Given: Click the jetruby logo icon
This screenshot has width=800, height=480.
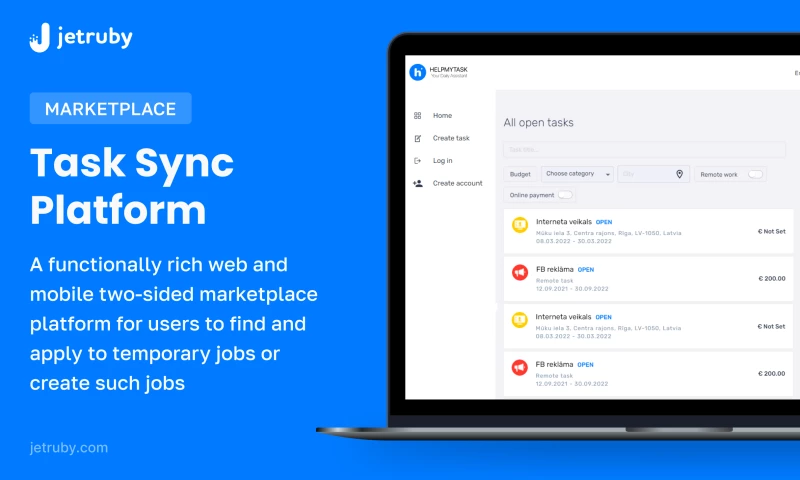Looking at the screenshot, I should coord(40,37).
